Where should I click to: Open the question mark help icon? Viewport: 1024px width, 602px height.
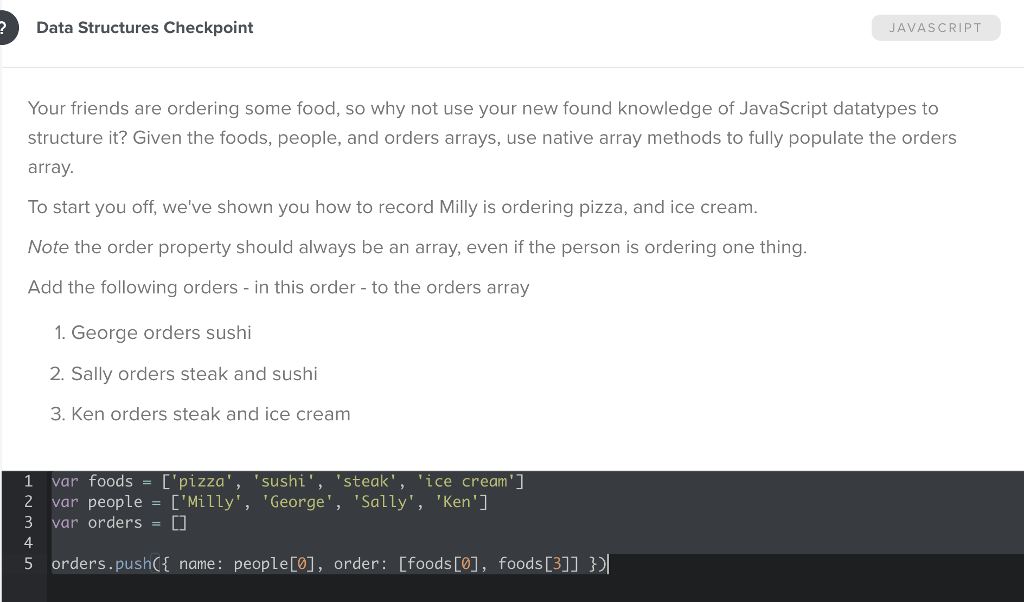tap(5, 27)
